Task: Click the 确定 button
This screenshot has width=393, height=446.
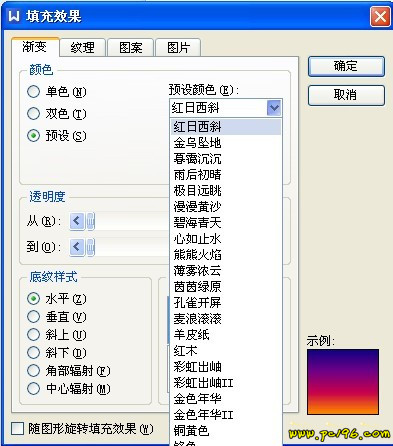Action: (346, 66)
